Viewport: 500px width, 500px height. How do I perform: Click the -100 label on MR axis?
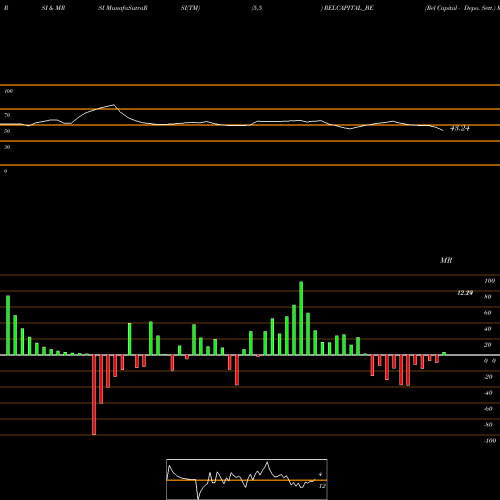point(490,441)
